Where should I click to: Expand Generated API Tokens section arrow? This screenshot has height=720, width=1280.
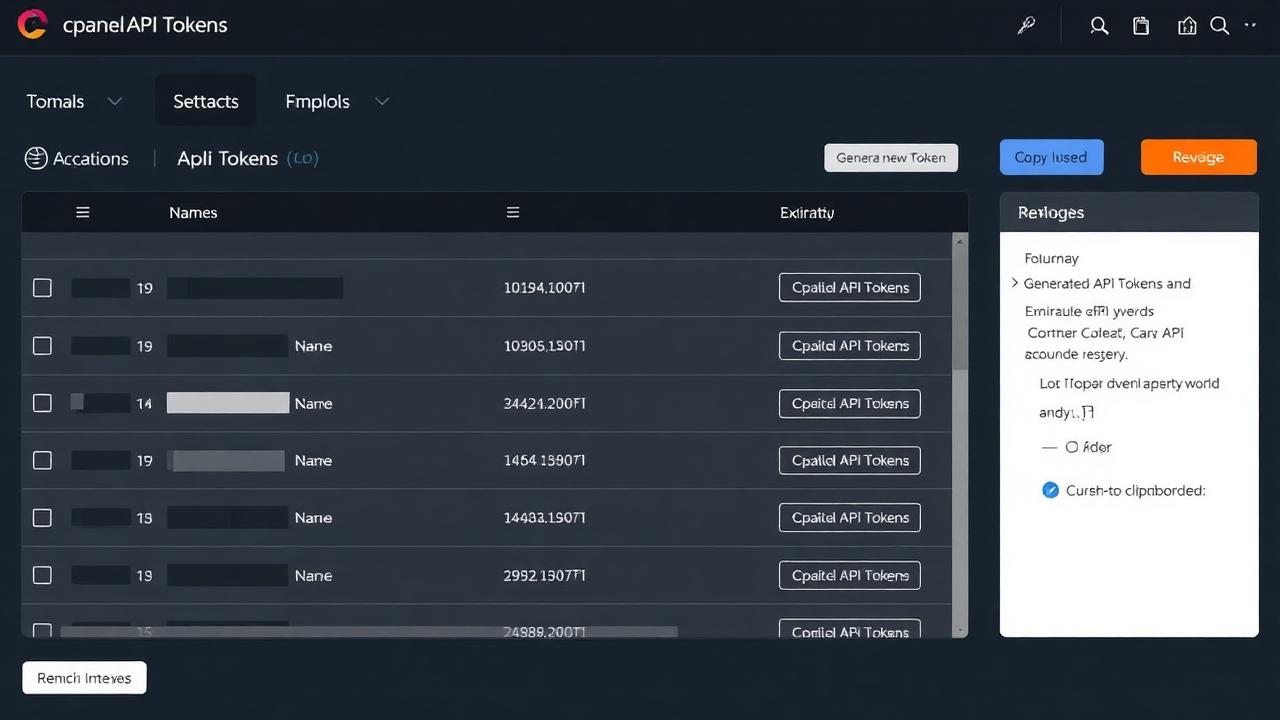[x=1015, y=284]
